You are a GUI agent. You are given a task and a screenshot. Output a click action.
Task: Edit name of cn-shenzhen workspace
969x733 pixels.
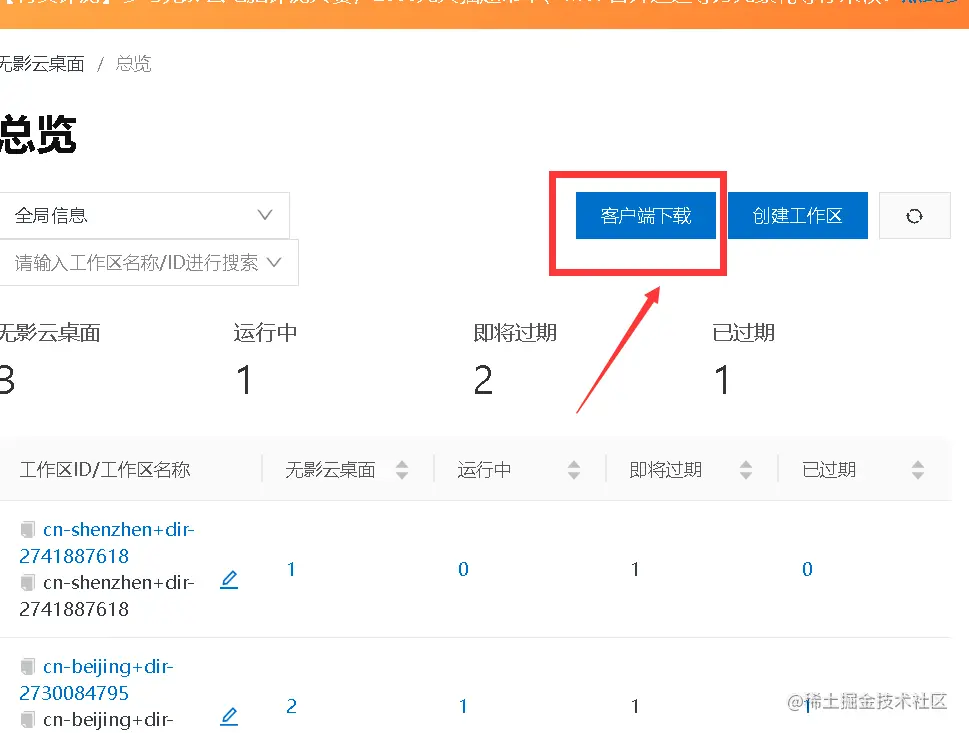pyautogui.click(x=229, y=579)
